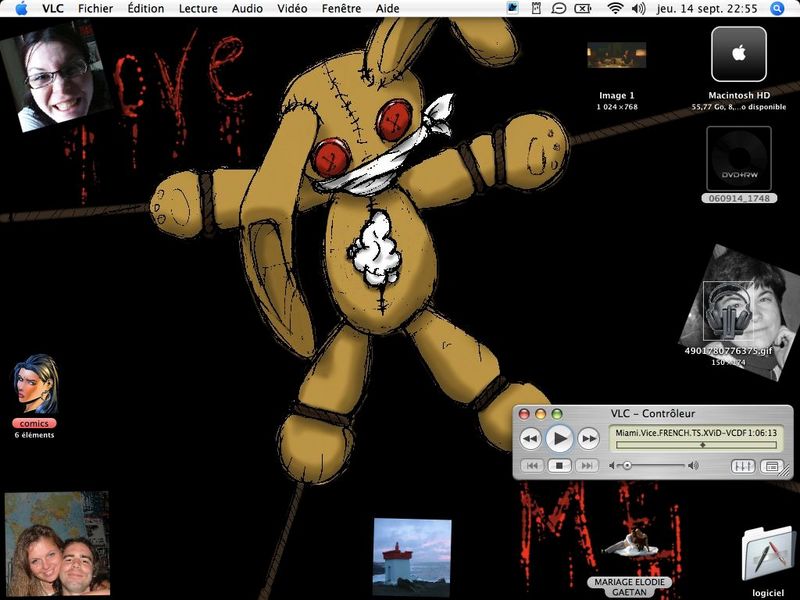Viewport: 800px width, 600px height.
Task: Select the comics folder icon
Action: click(x=35, y=384)
